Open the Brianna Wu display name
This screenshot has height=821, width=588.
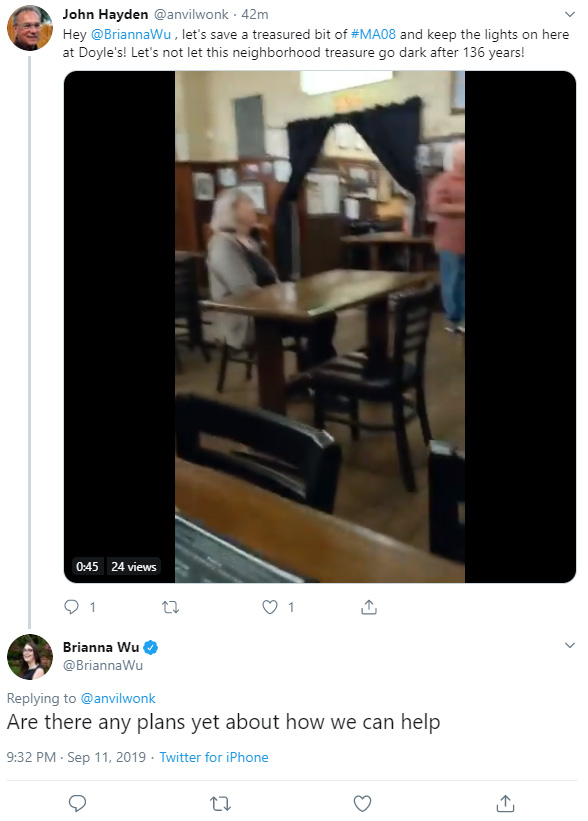coord(101,647)
